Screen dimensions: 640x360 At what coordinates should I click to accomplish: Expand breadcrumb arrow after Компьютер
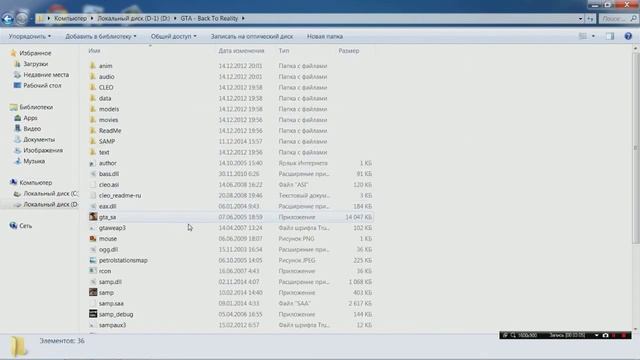point(92,18)
